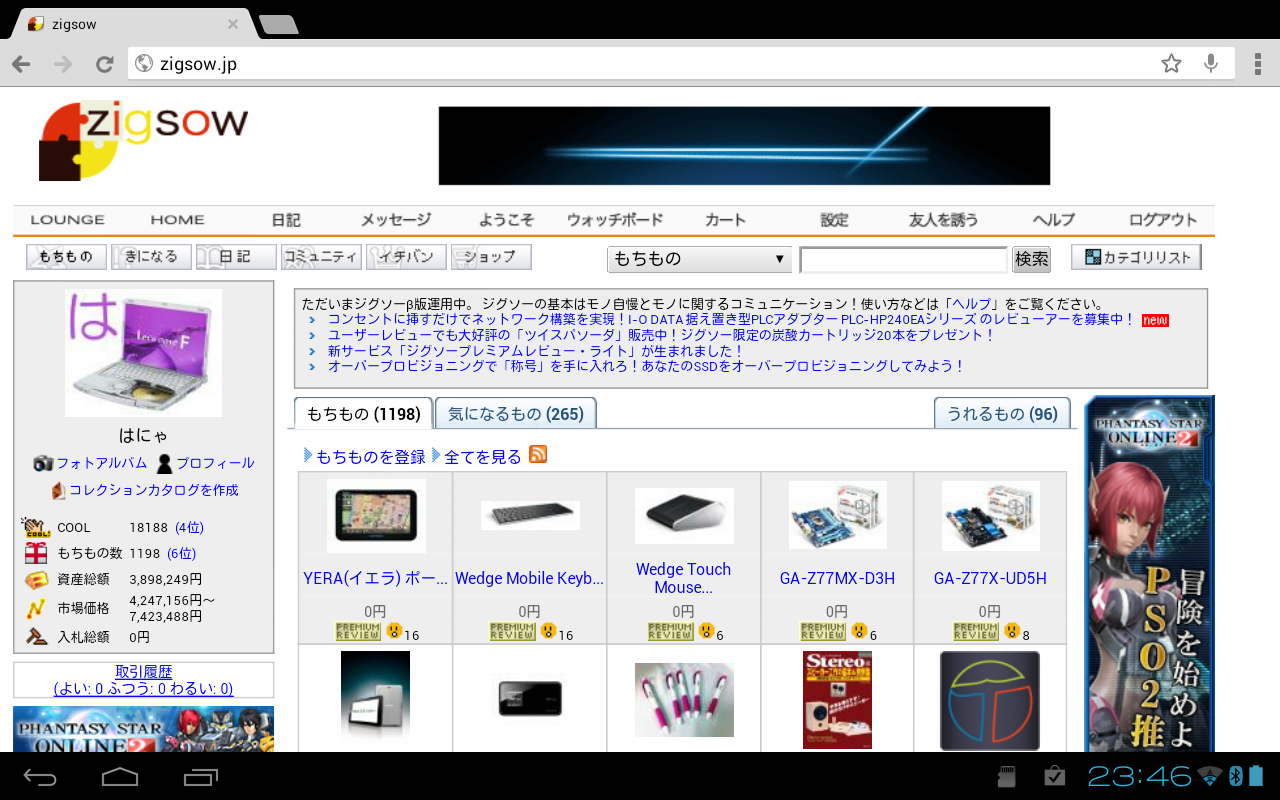Click the イチバン sub-navigation button

point(406,257)
